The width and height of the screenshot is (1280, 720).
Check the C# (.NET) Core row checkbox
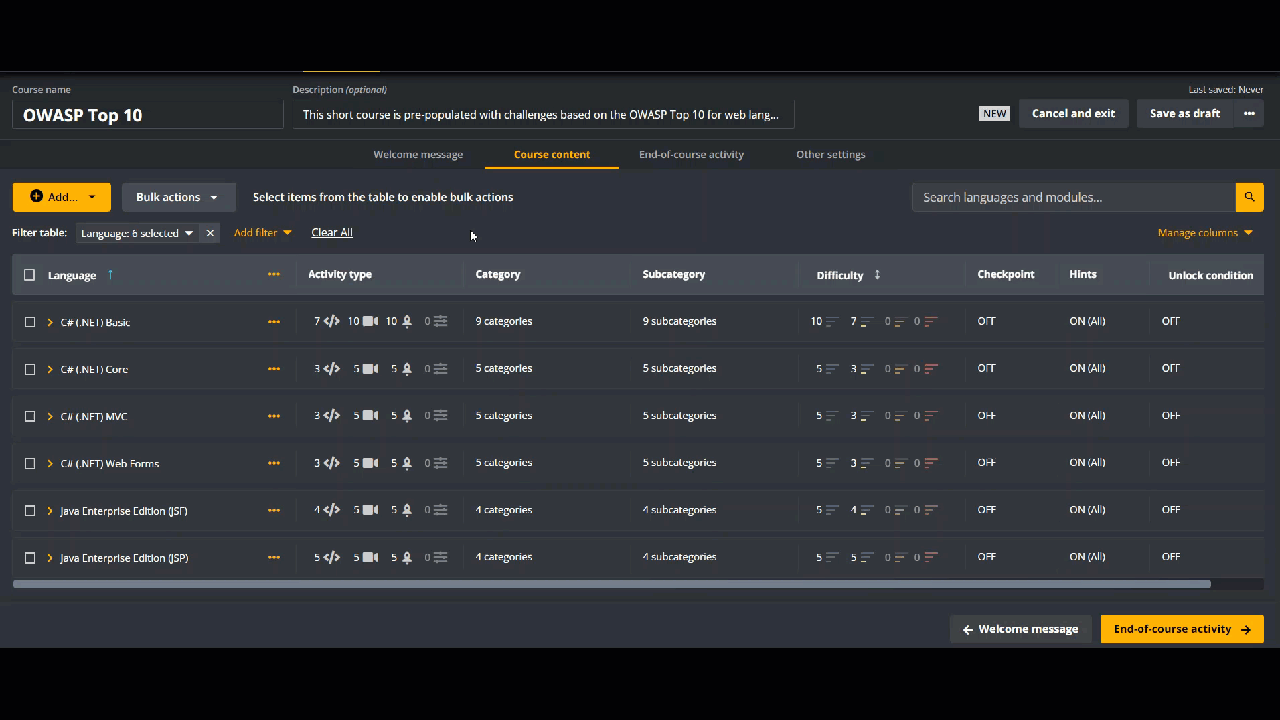pyautogui.click(x=29, y=369)
